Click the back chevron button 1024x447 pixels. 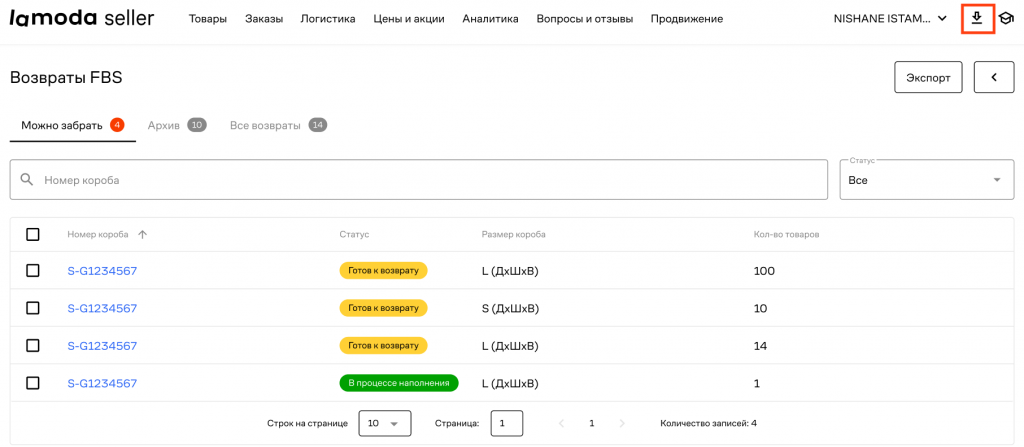(993, 77)
